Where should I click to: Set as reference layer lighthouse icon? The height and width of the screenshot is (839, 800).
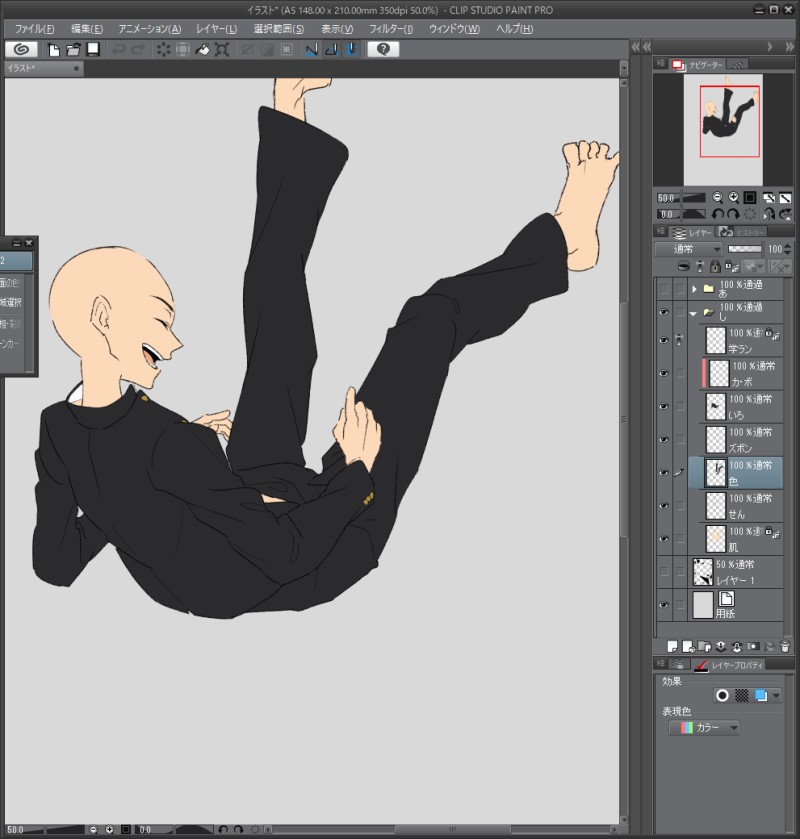[x=700, y=266]
